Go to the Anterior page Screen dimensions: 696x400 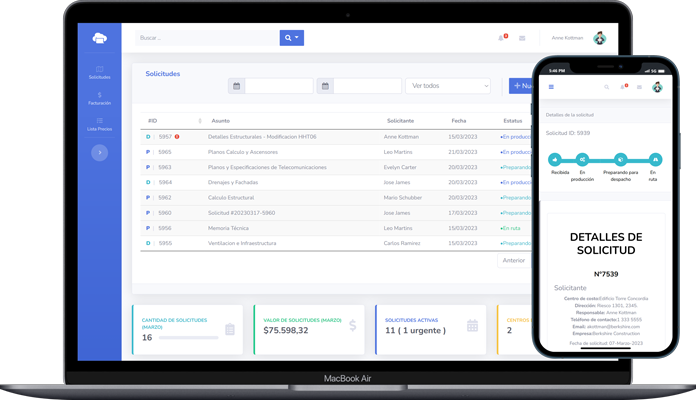click(514, 261)
